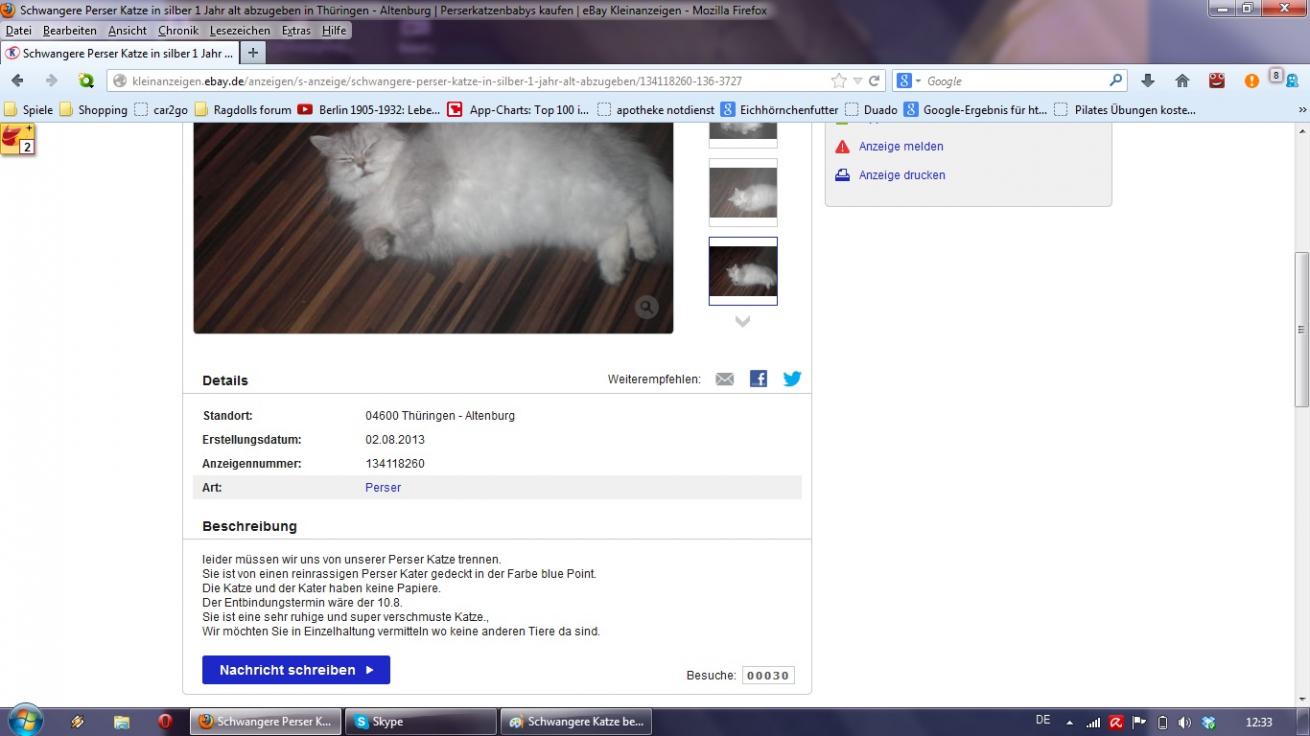Image resolution: width=1310 pixels, height=736 pixels.
Task: Share the ad on Twitter
Action: [792, 379]
